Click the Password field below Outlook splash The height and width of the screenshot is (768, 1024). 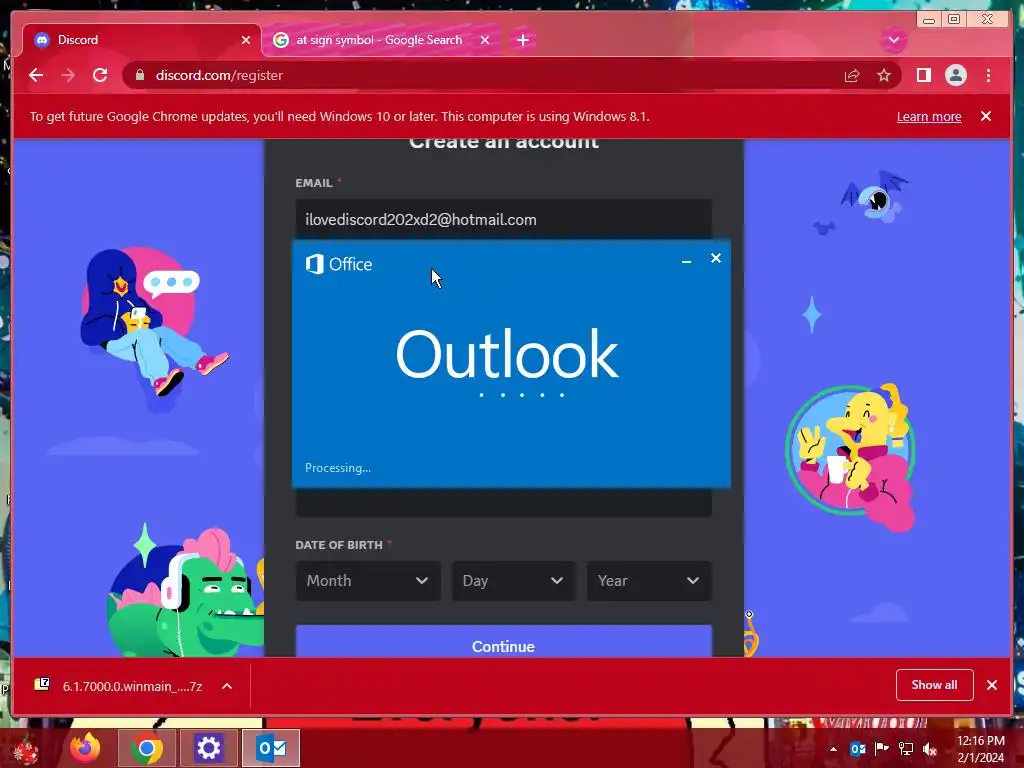tap(504, 502)
